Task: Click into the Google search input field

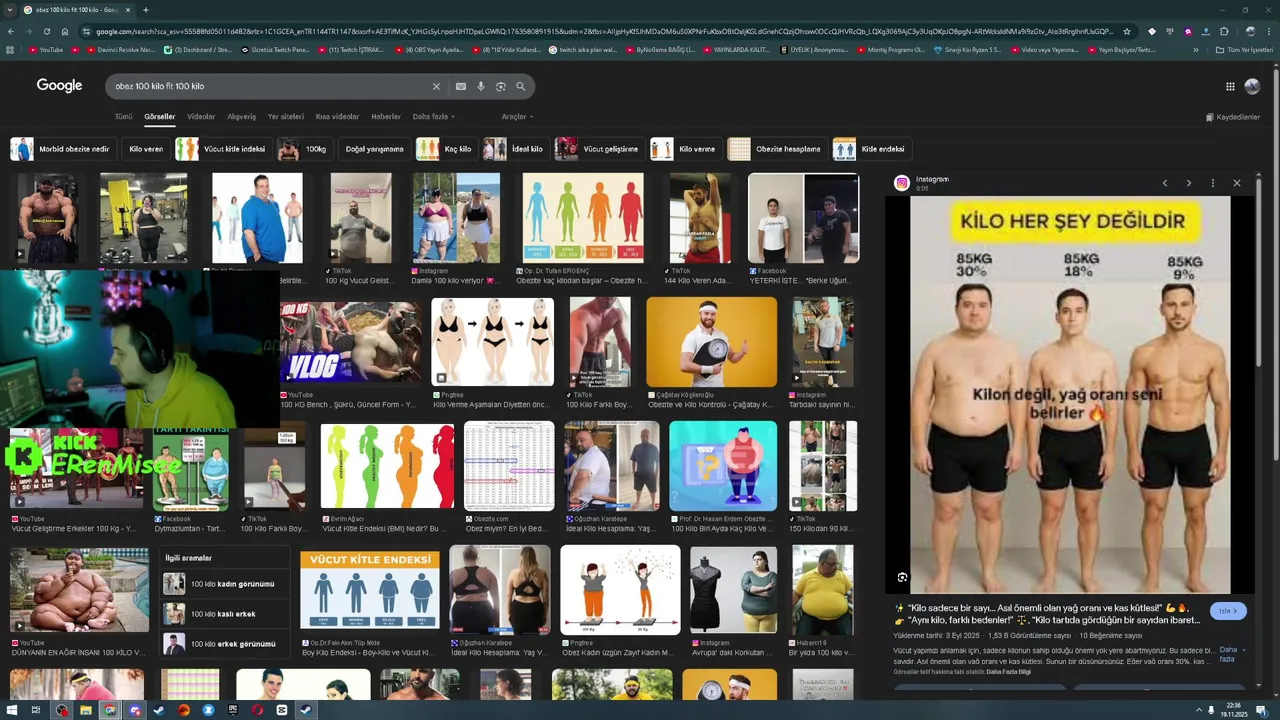Action: tap(270, 87)
